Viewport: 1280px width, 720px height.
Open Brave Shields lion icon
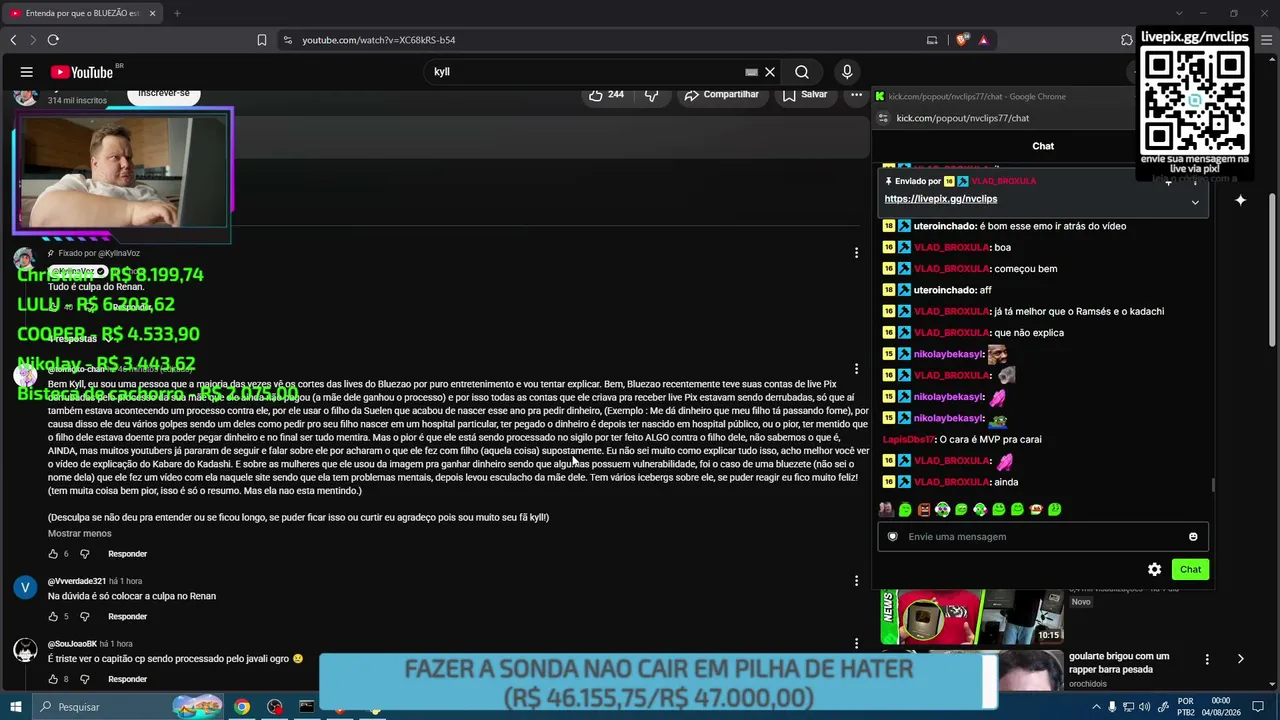(962, 40)
